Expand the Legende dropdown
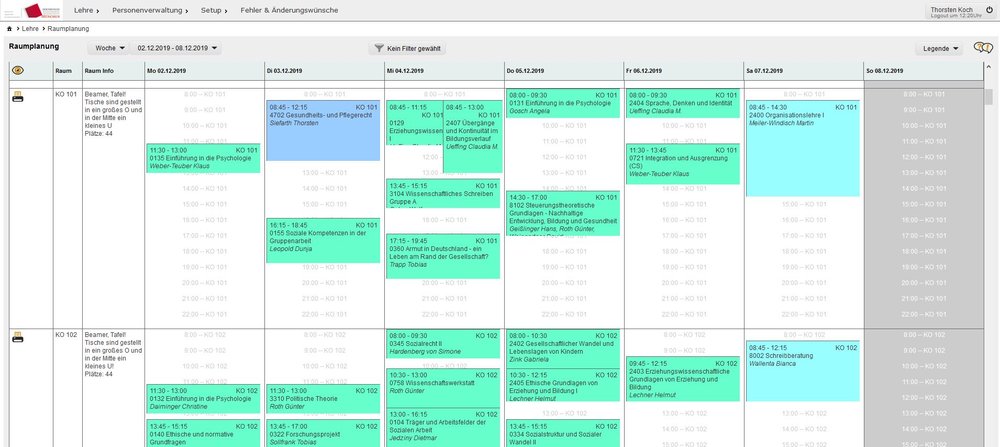This screenshot has width=1000, height=447. [x=941, y=48]
